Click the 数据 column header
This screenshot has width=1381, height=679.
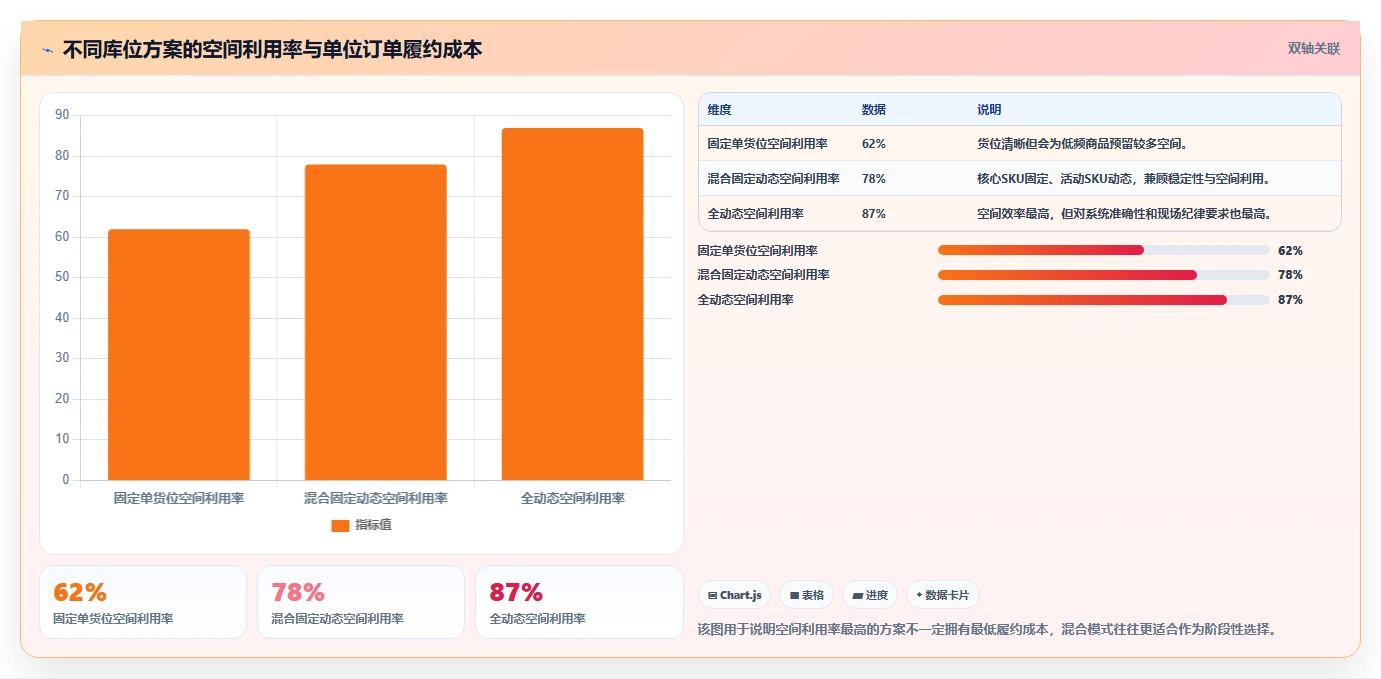pos(874,110)
